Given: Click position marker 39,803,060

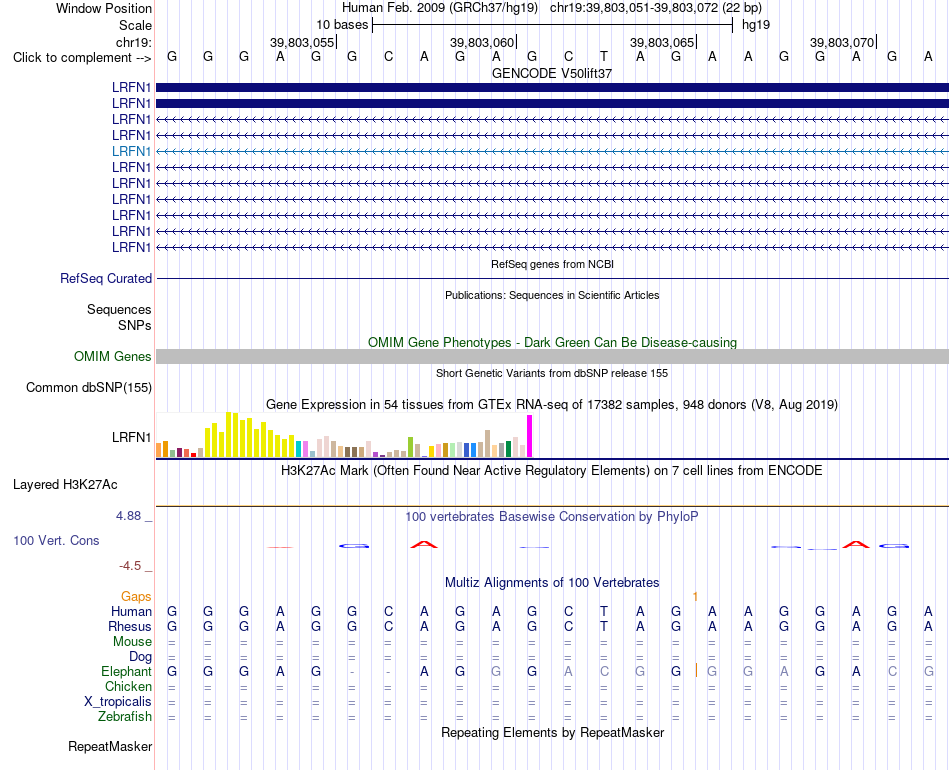Looking at the screenshot, I should point(483,42).
